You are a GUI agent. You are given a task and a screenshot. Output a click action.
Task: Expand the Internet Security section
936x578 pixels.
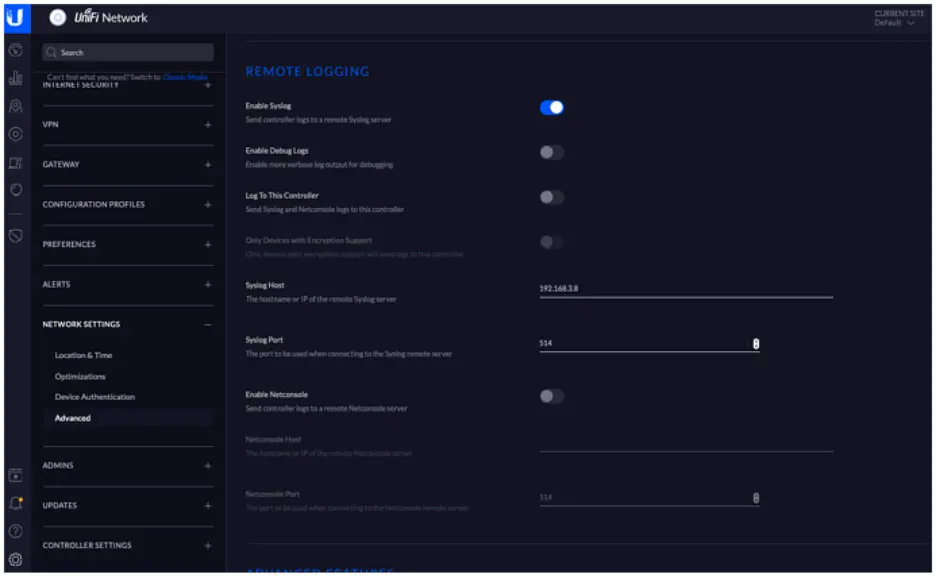pos(208,85)
